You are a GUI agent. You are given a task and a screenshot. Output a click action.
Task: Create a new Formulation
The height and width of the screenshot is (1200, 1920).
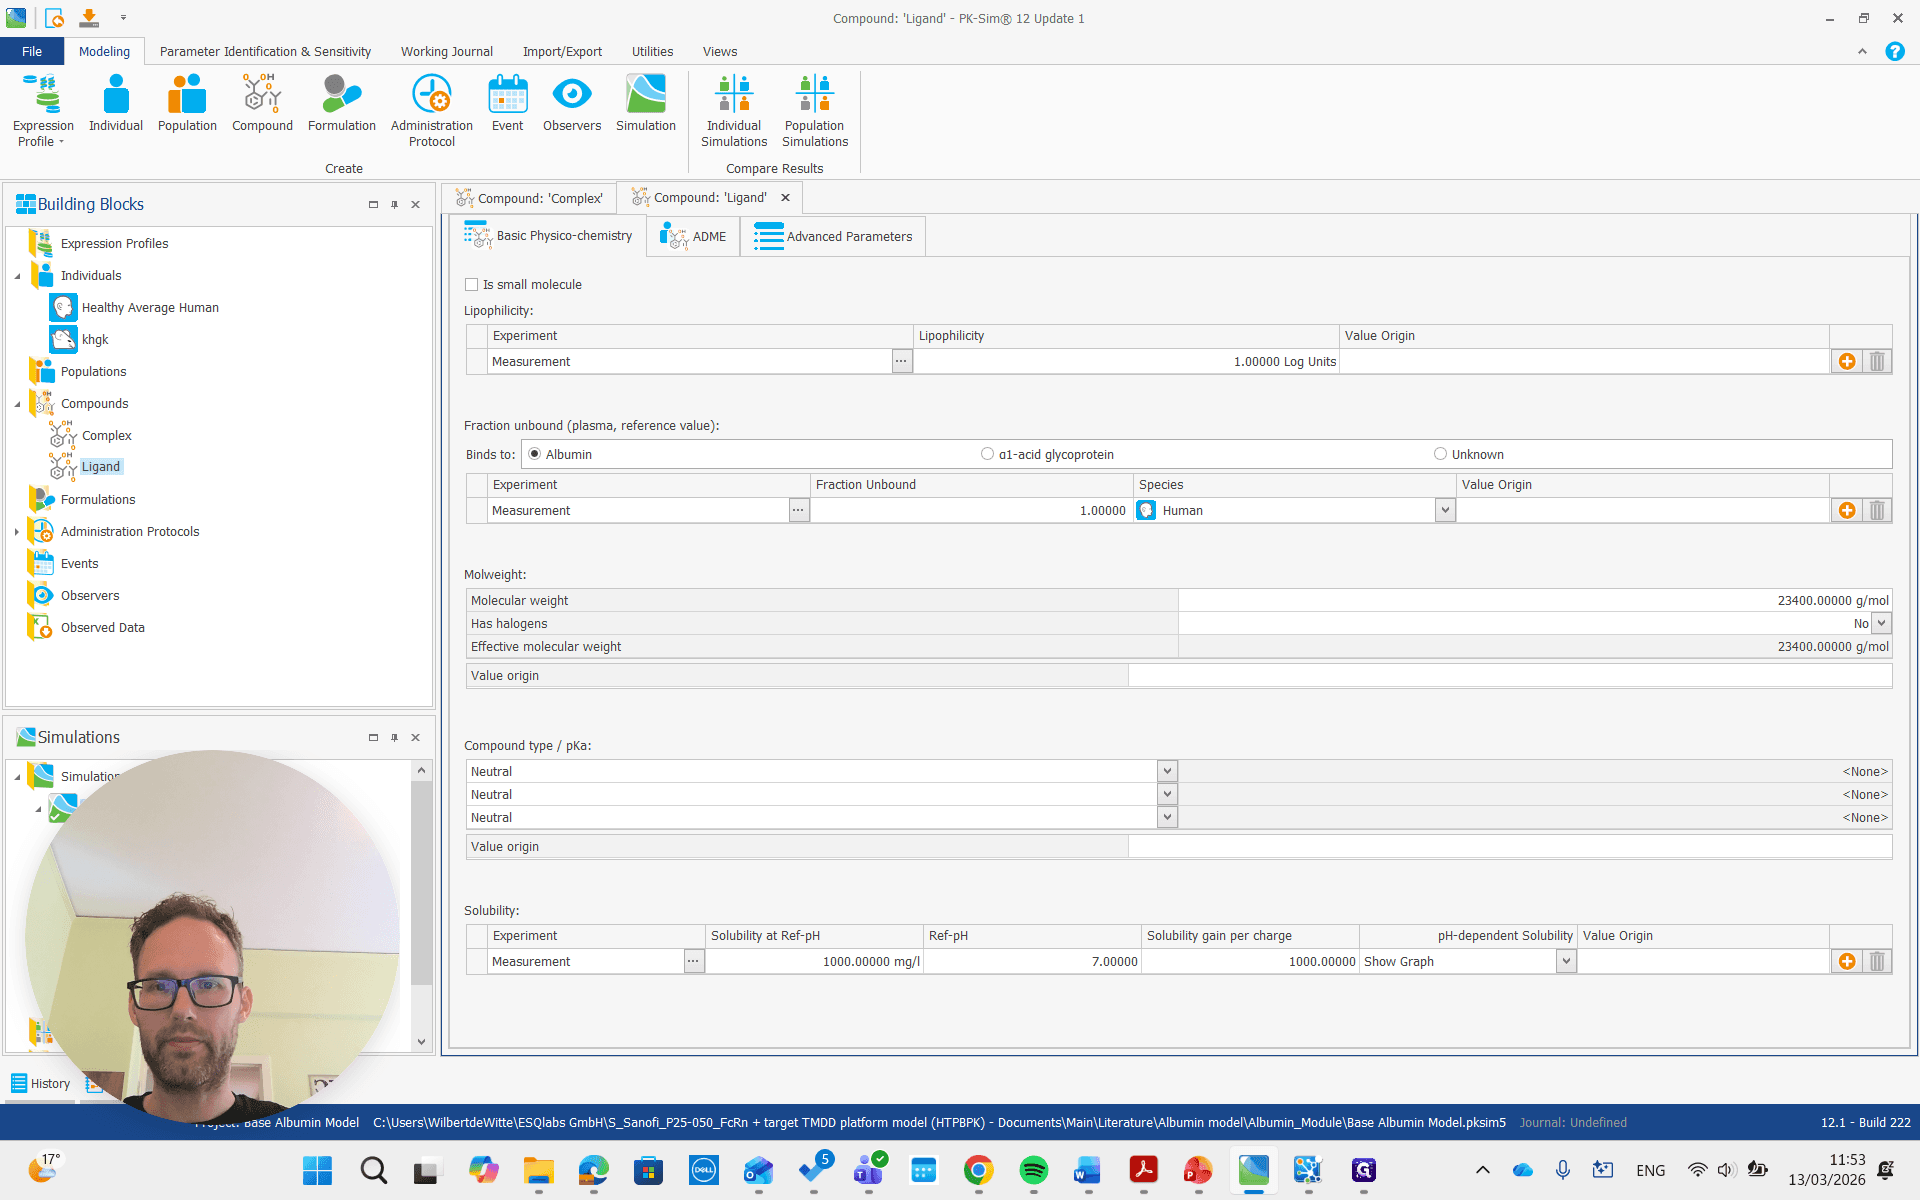coord(342,104)
